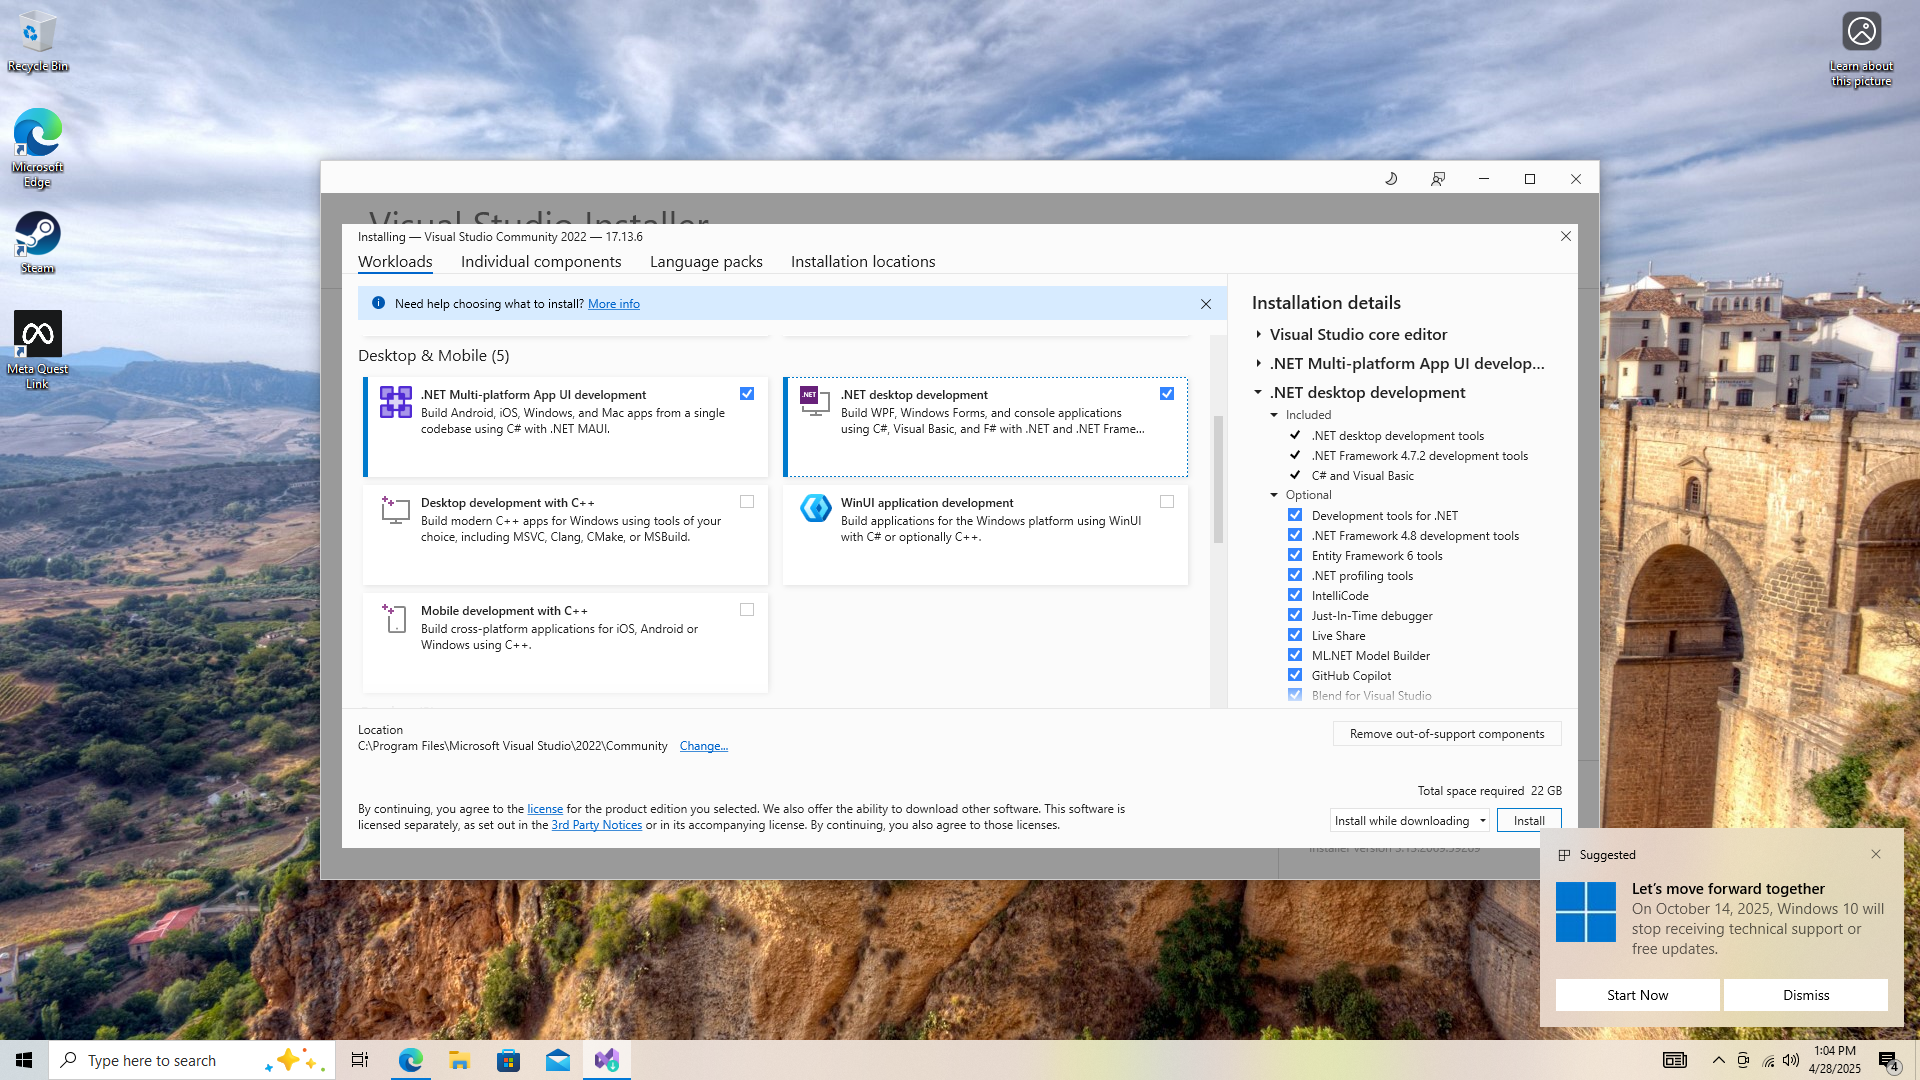Click Remove out-of-support components button
Image resolution: width=1920 pixels, height=1080 pixels.
coord(1447,734)
